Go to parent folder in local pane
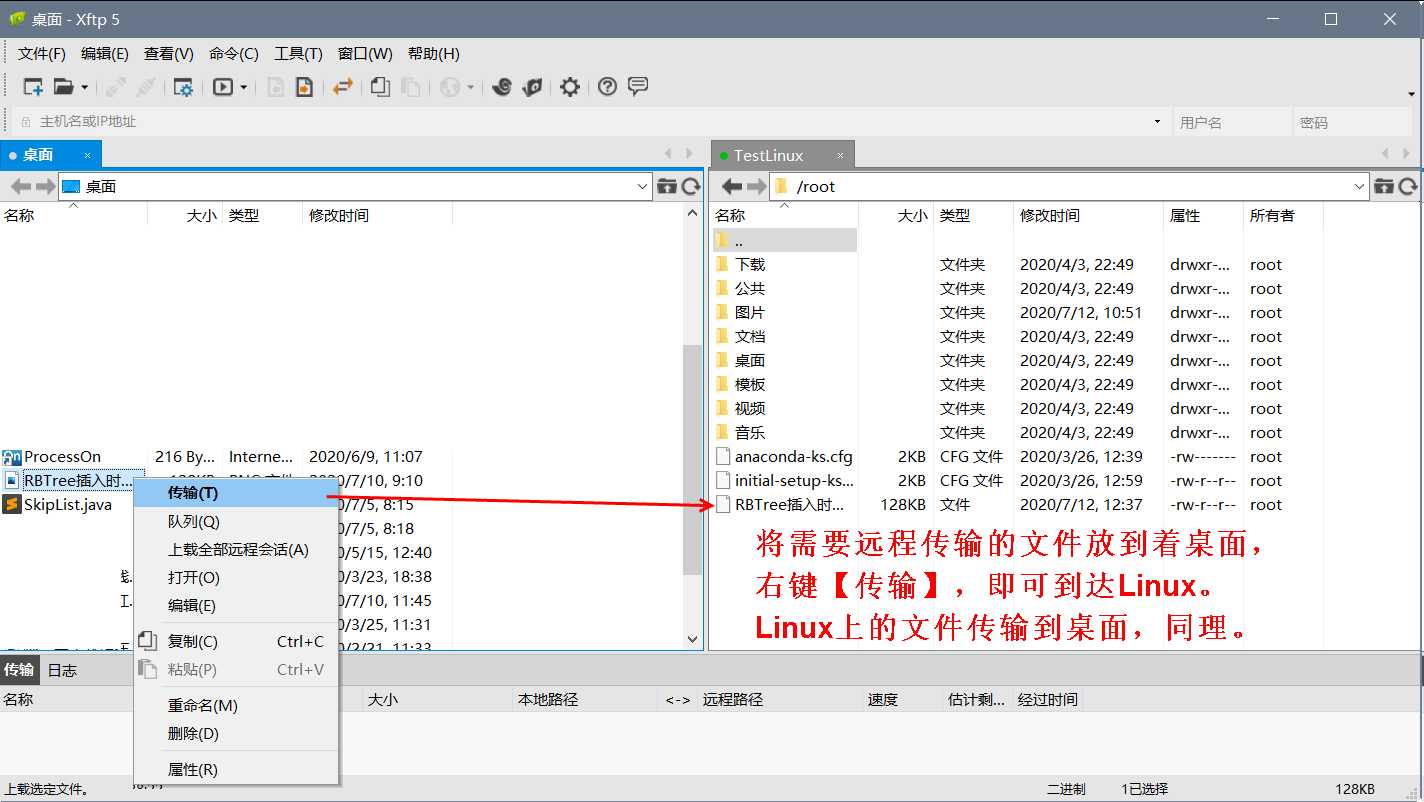The width and height of the screenshot is (1424, 802). pyautogui.click(x=667, y=186)
